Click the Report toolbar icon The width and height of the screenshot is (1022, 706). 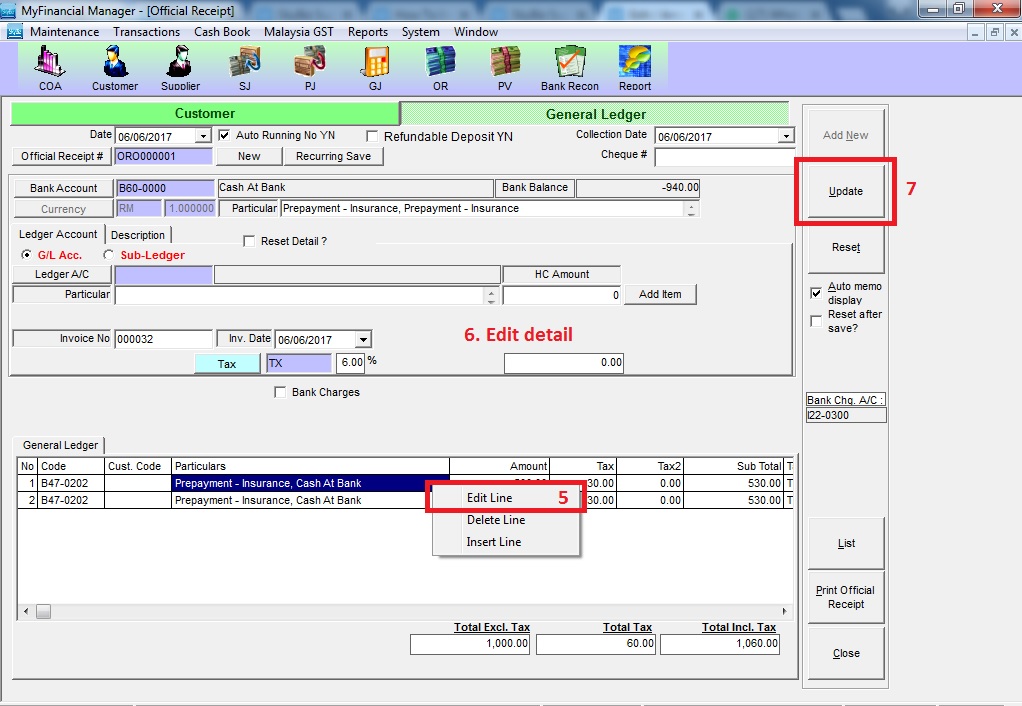(635, 66)
